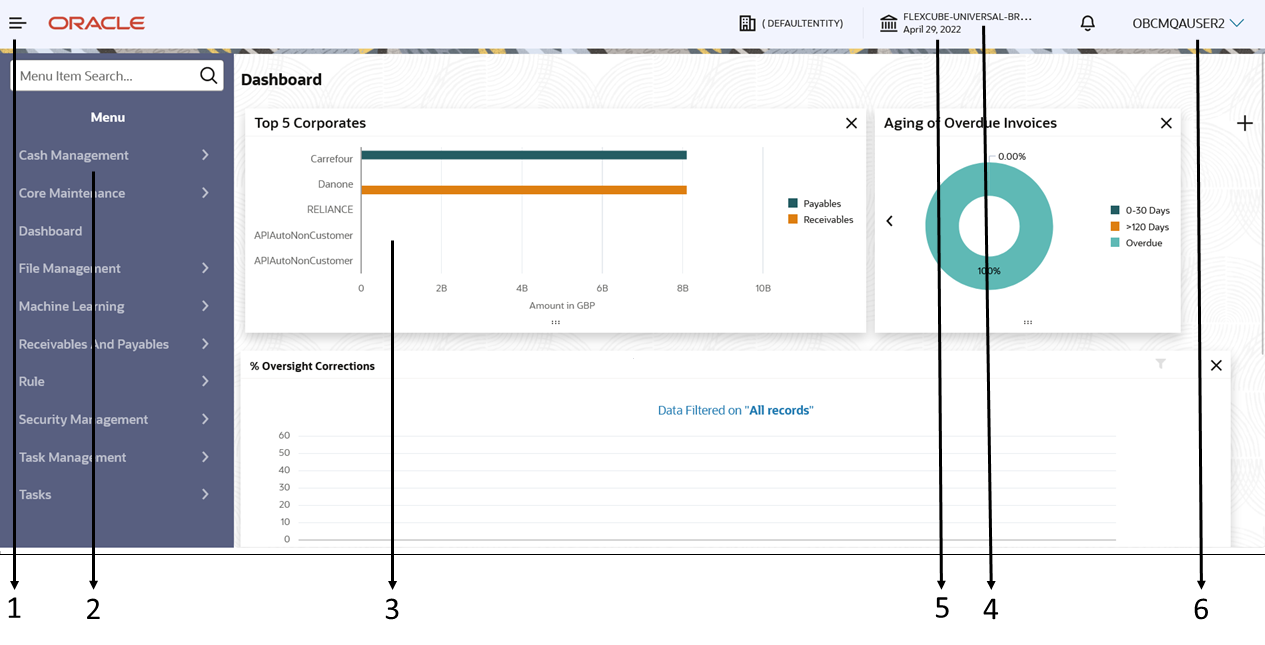Expand Tasks menu
Screen dimensions: 1265x645
point(114,494)
